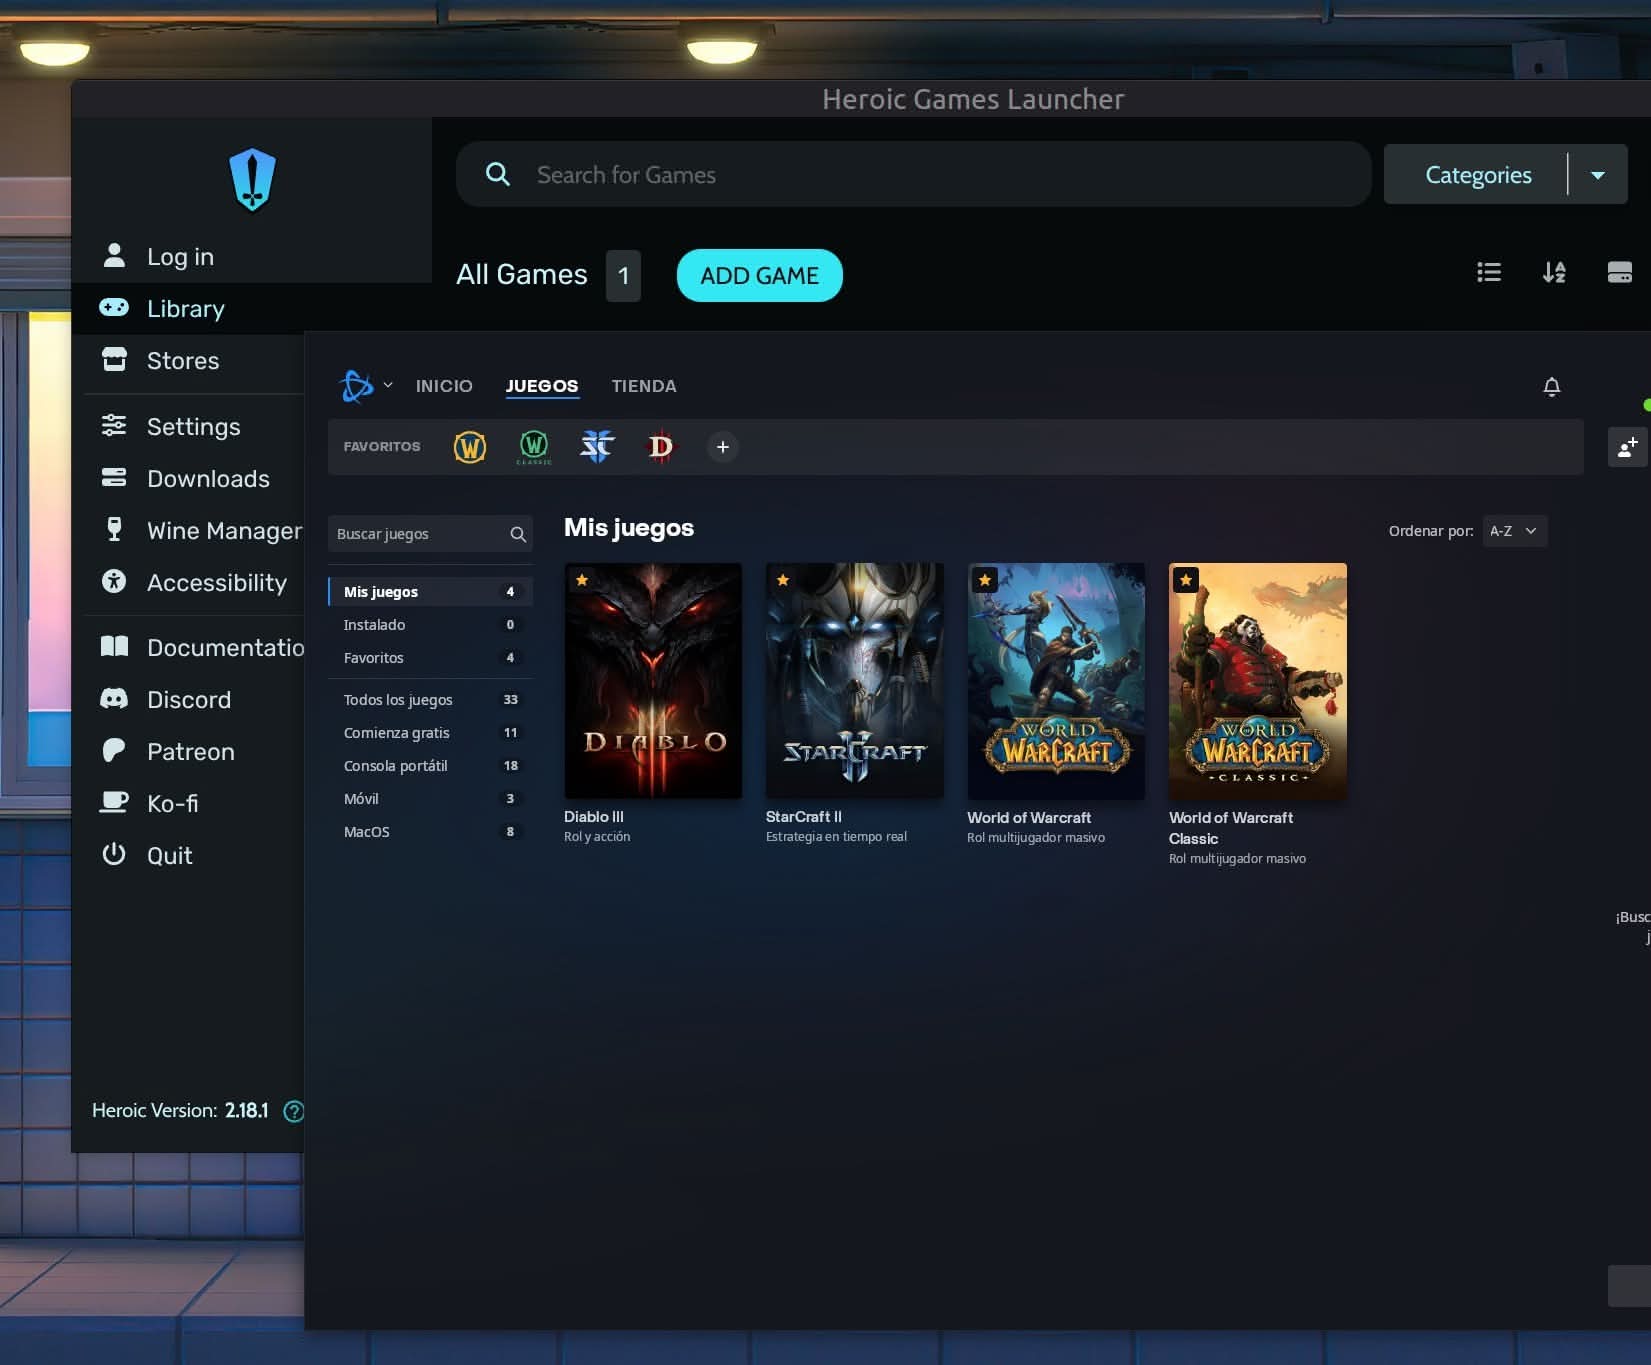Open World of Warcraft from the Favoritos bar

(469, 447)
